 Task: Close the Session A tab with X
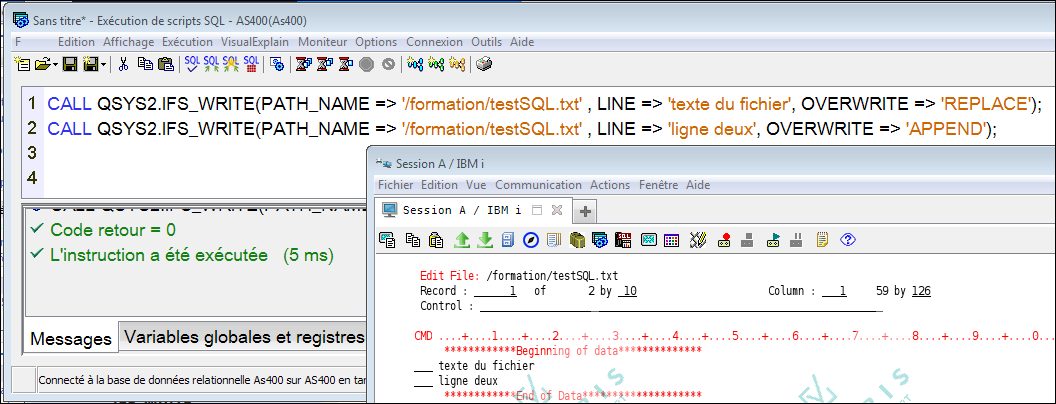(x=556, y=210)
